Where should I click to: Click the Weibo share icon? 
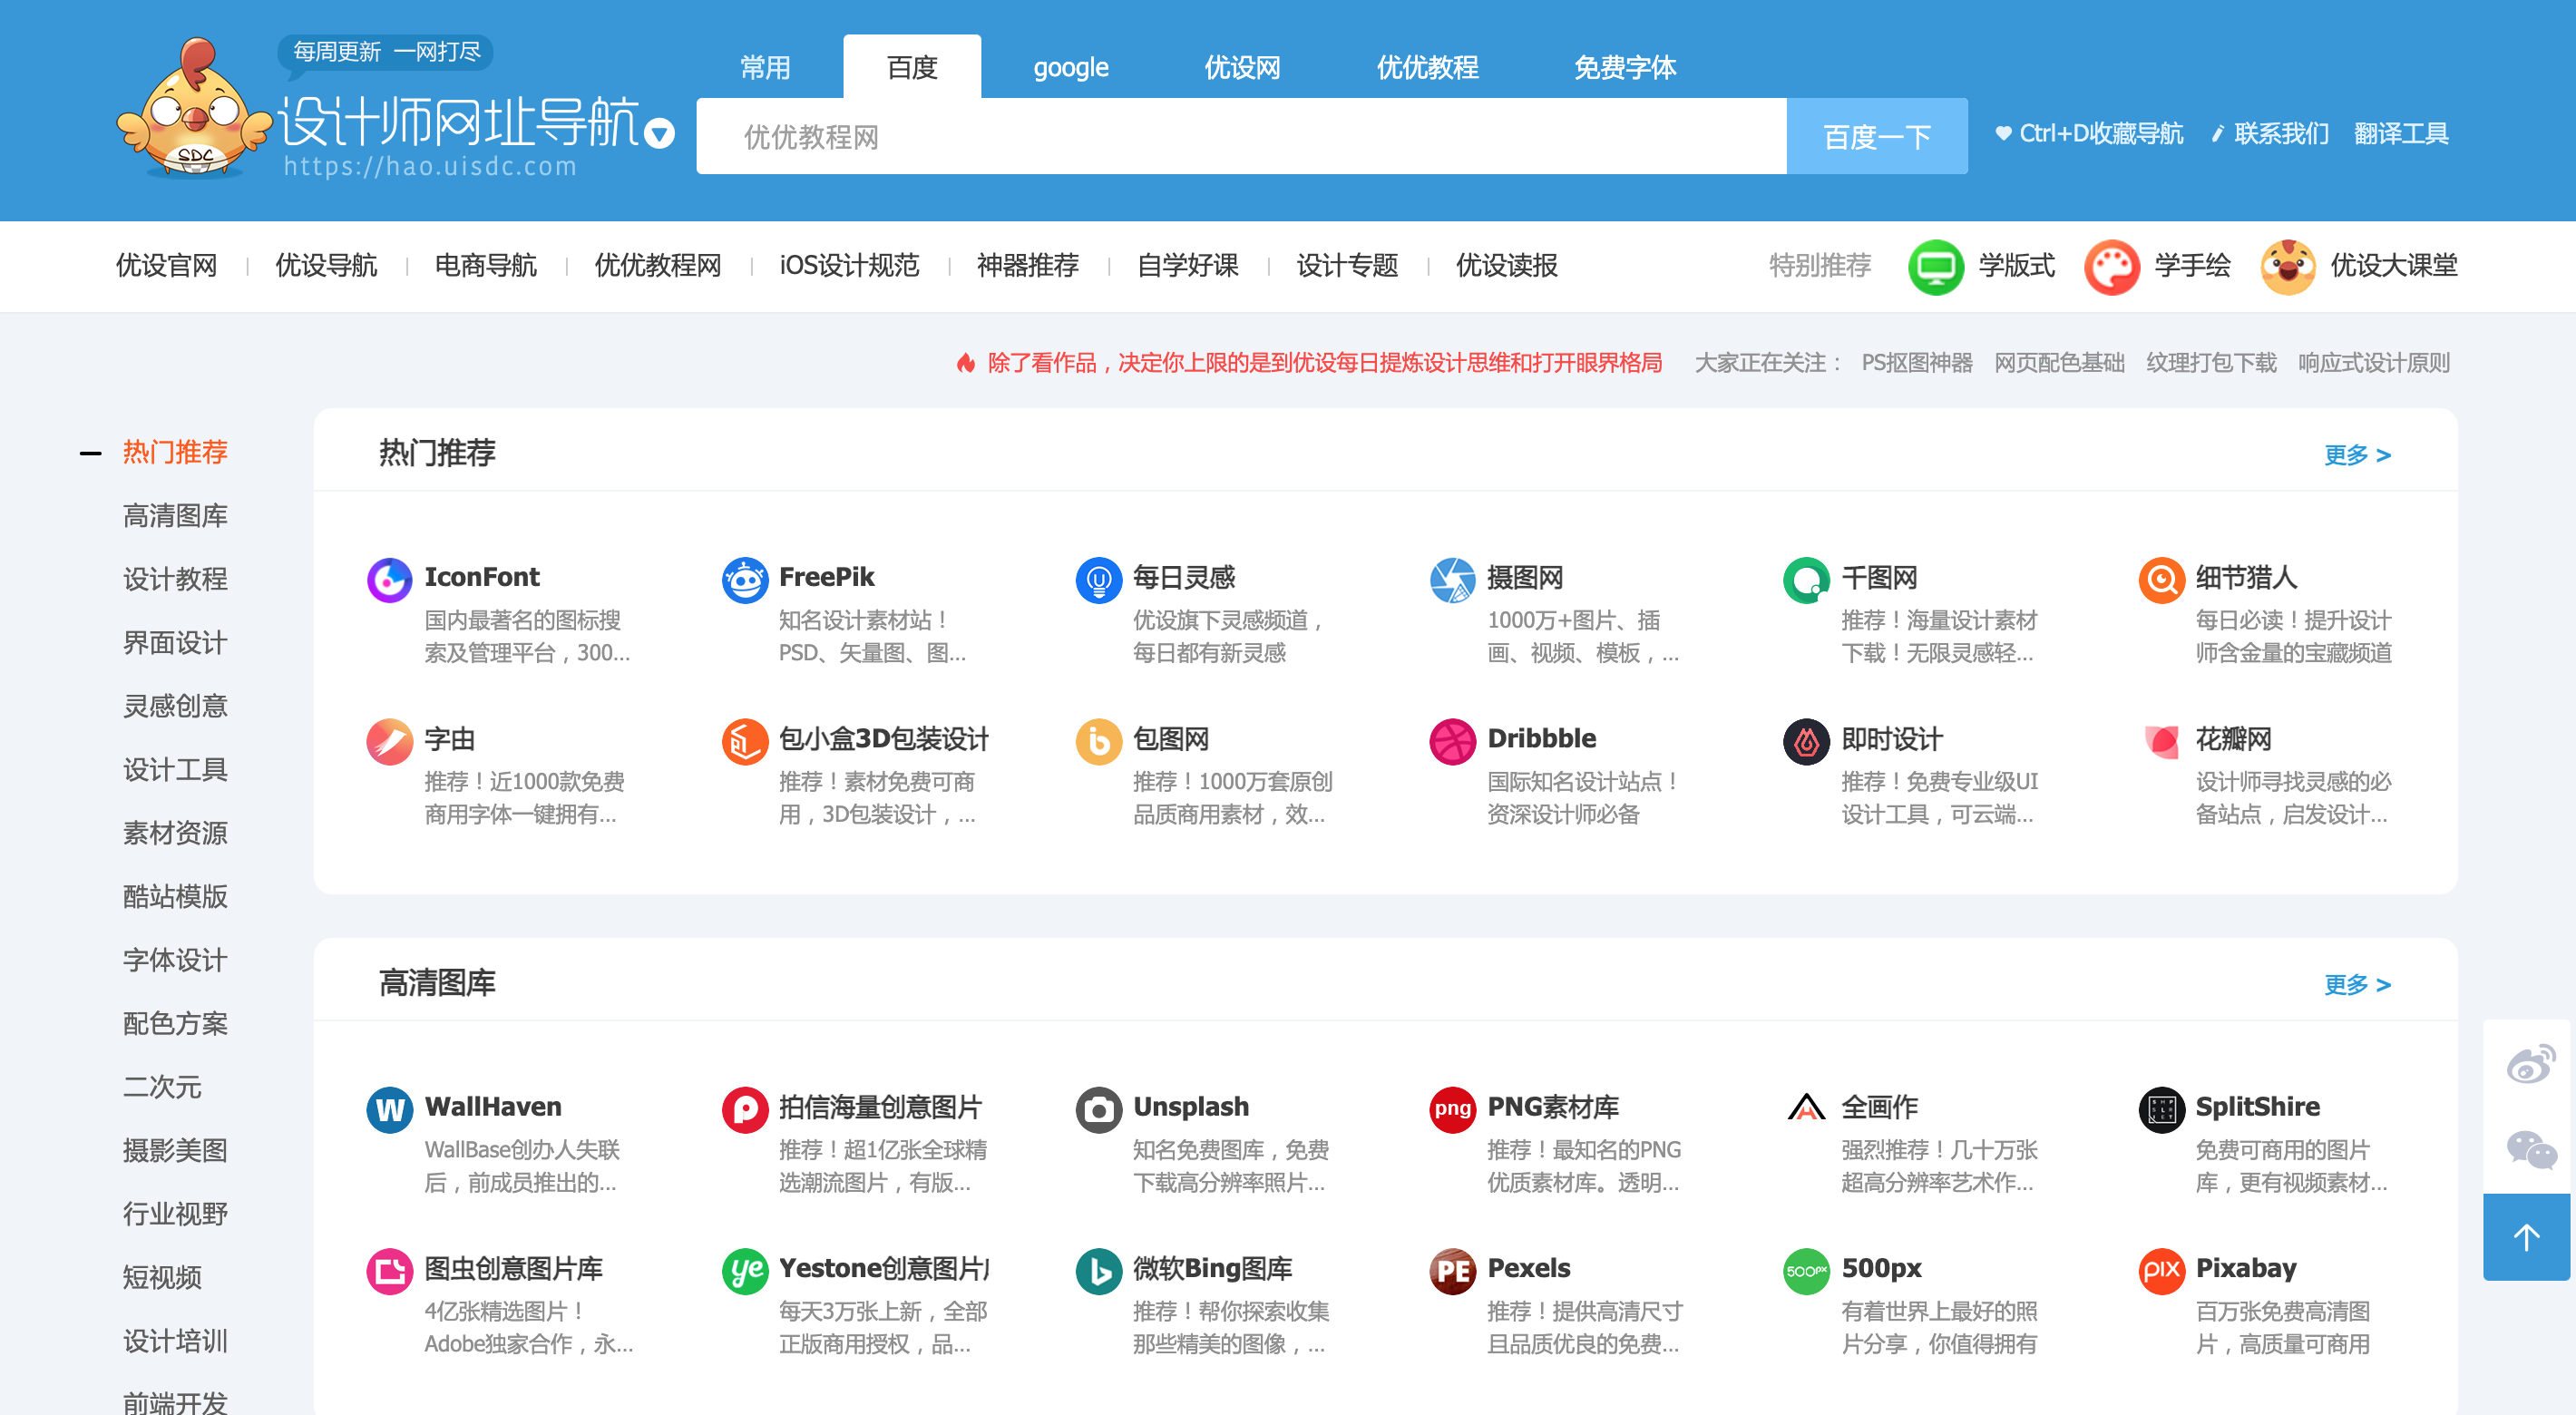pos(2529,1063)
